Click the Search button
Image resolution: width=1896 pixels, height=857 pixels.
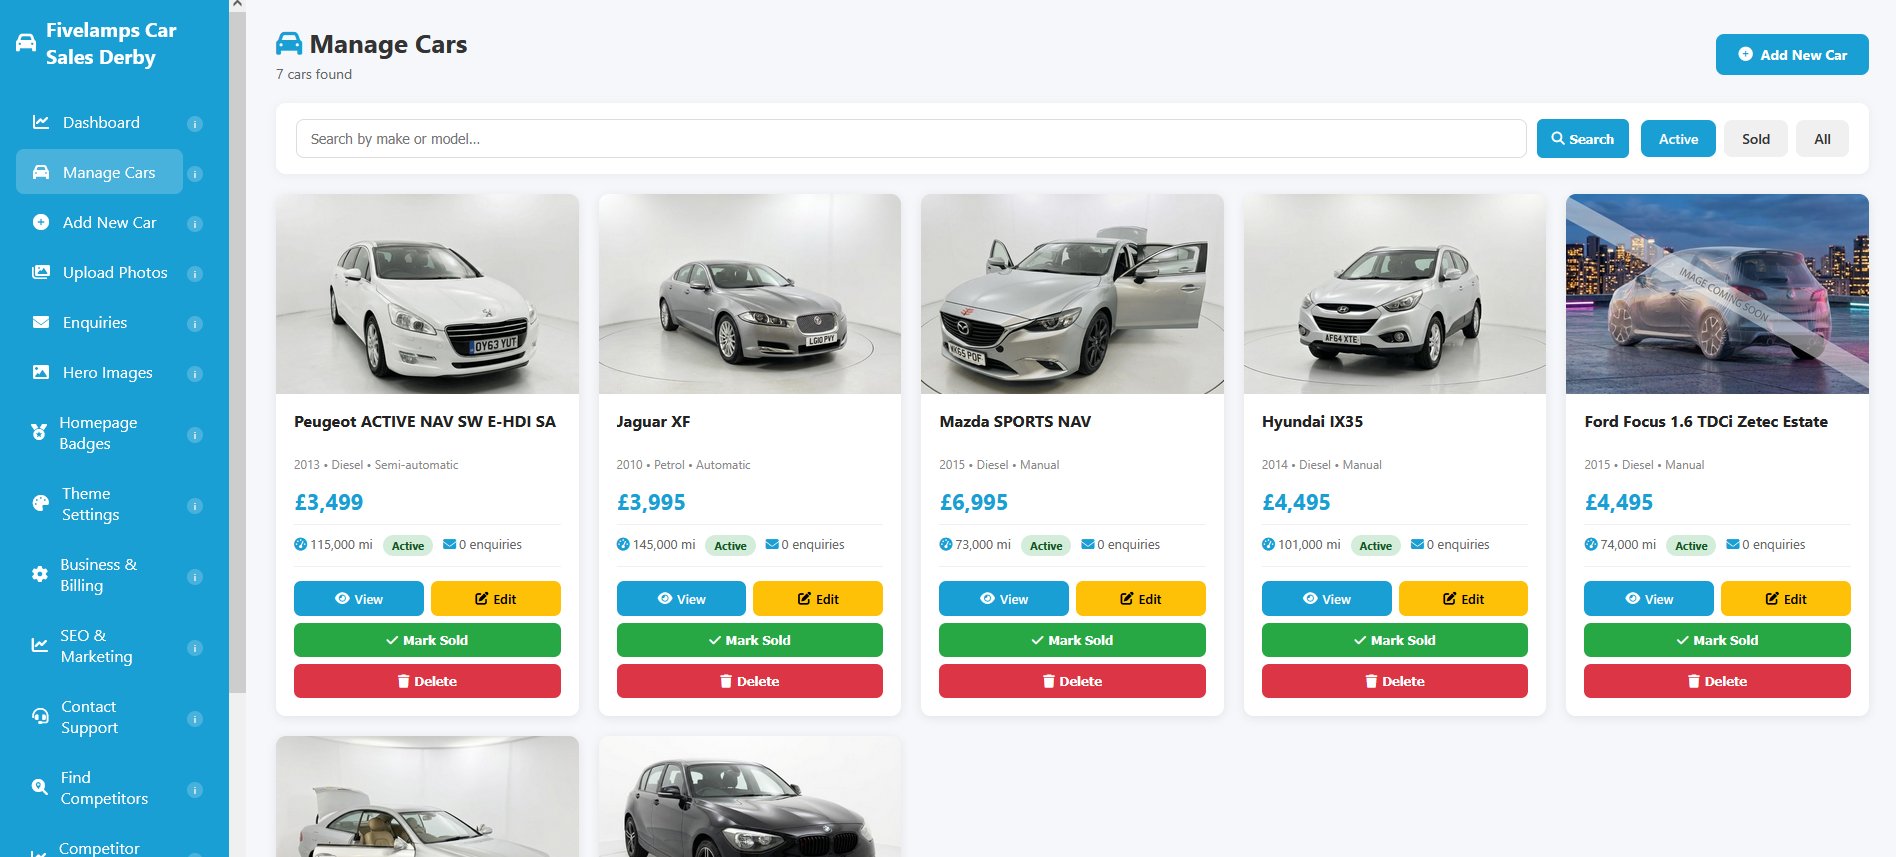click(x=1582, y=139)
